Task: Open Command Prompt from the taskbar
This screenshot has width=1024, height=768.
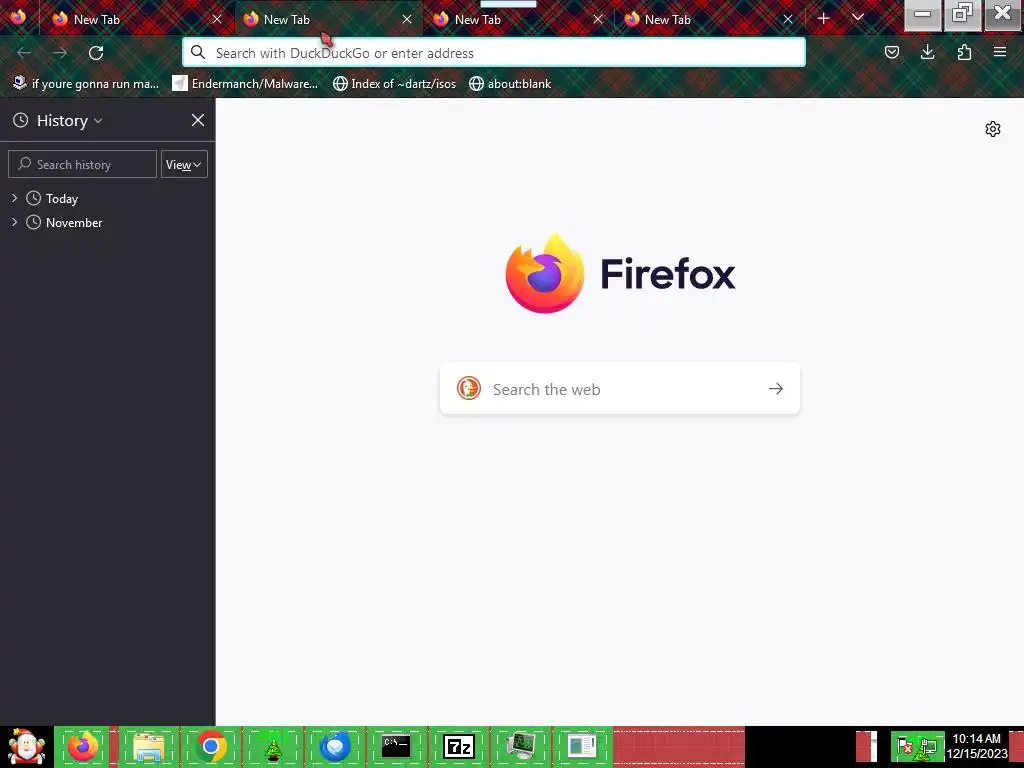Action: coord(396,746)
